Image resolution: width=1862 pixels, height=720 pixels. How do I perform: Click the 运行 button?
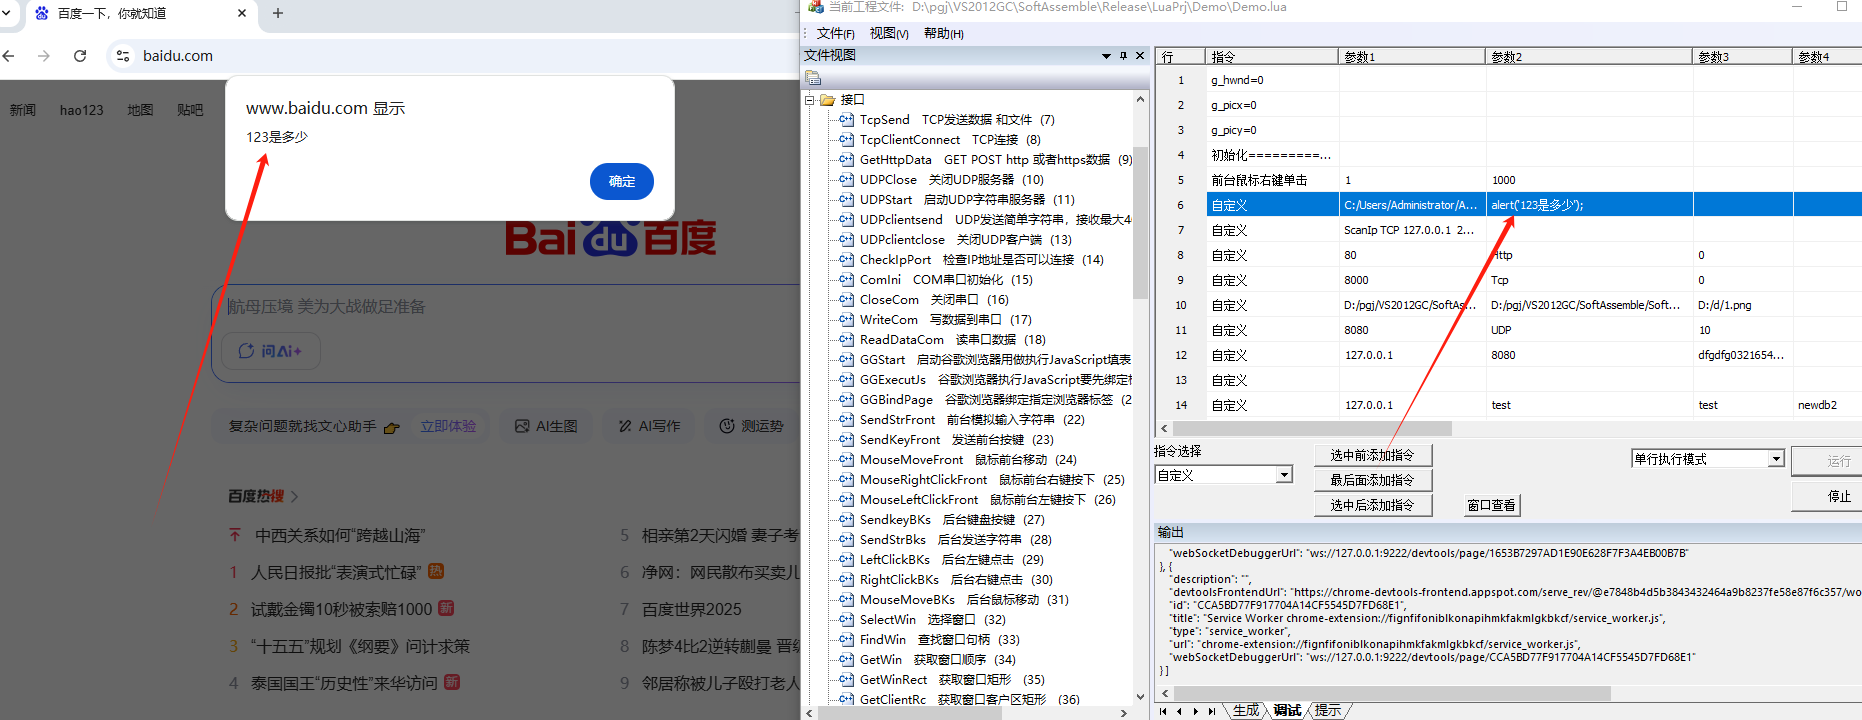[1827, 461]
